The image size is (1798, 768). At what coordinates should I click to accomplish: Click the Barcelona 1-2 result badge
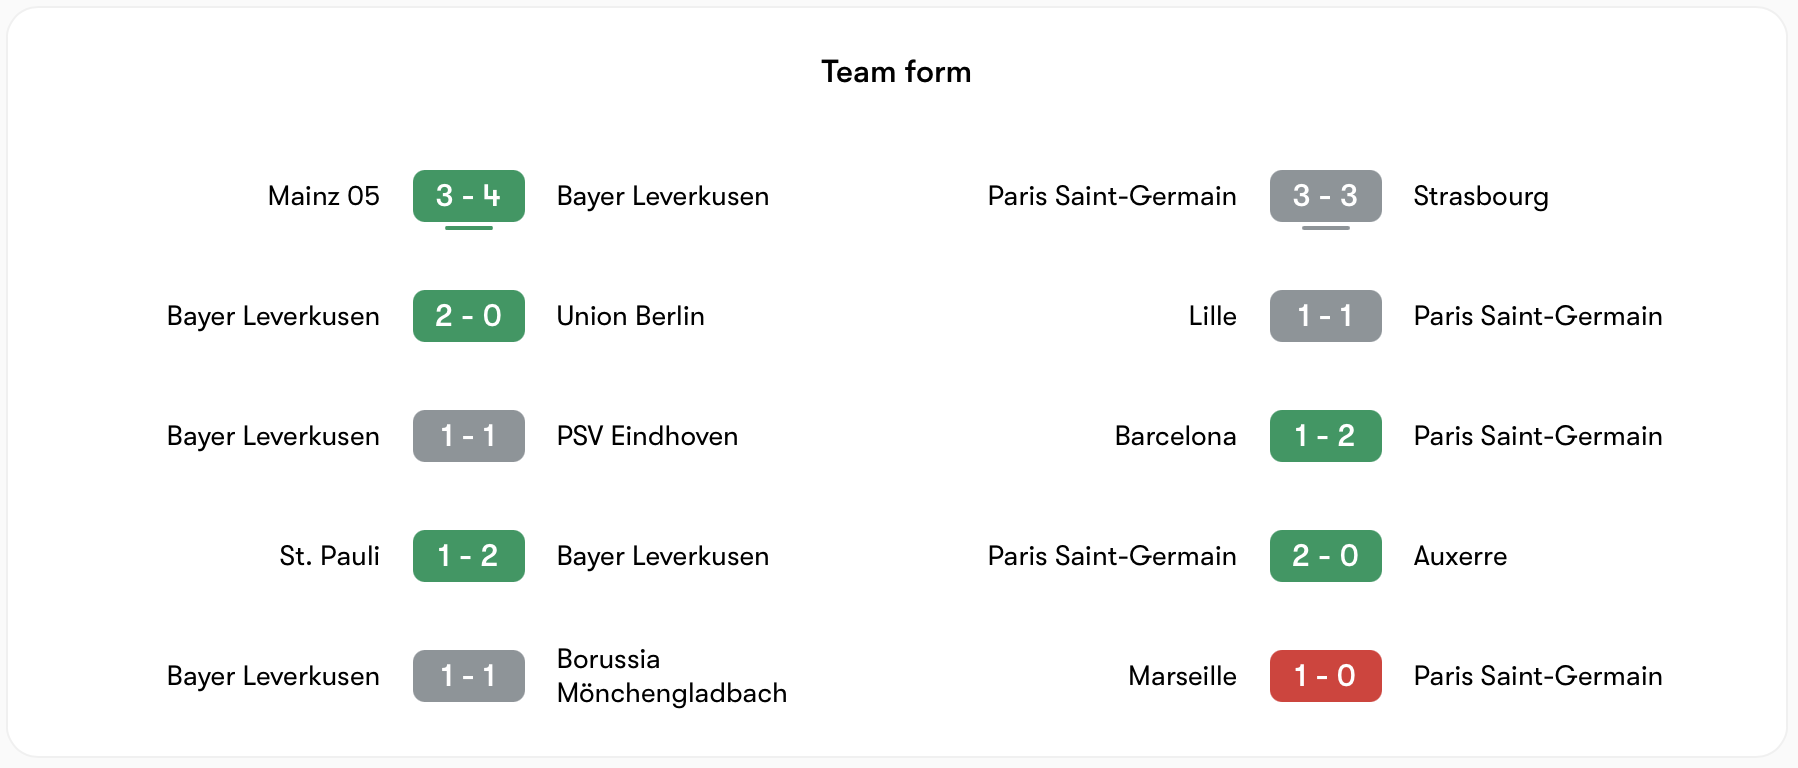point(1325,436)
